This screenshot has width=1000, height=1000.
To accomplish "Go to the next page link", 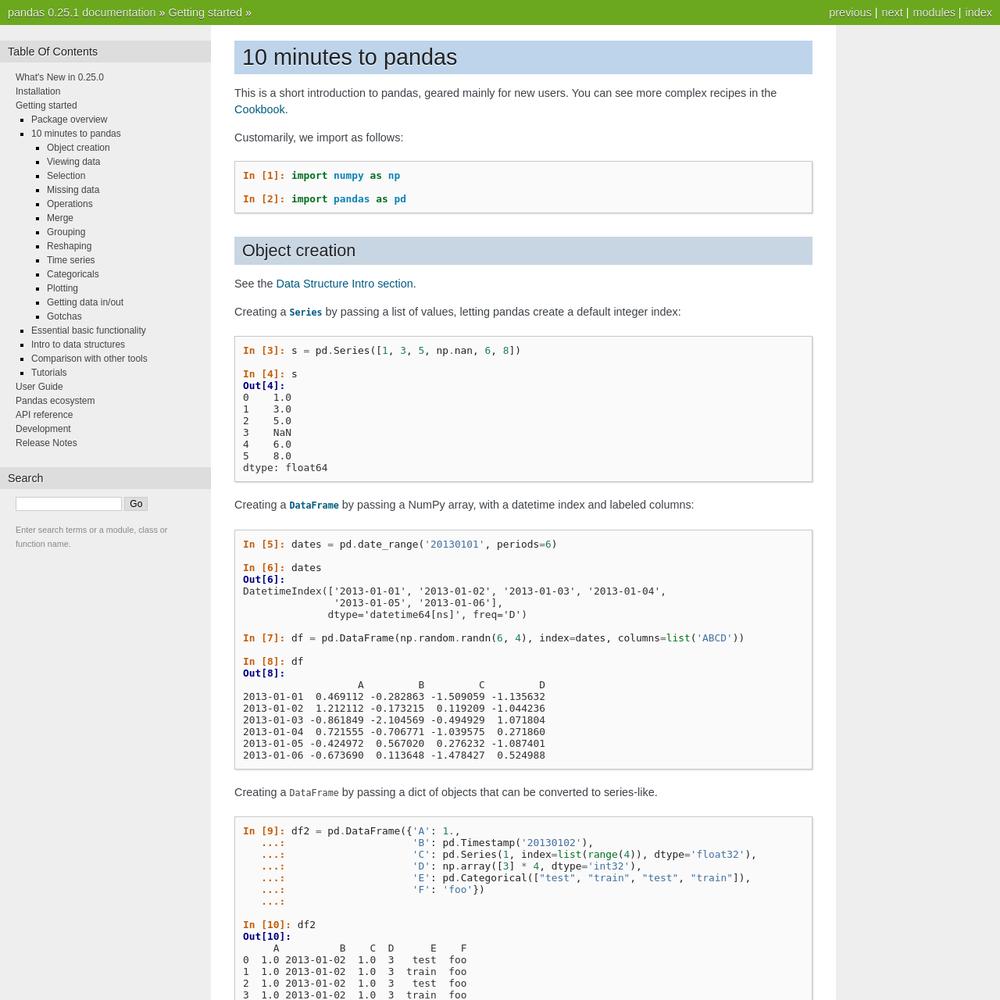I will tap(892, 12).
